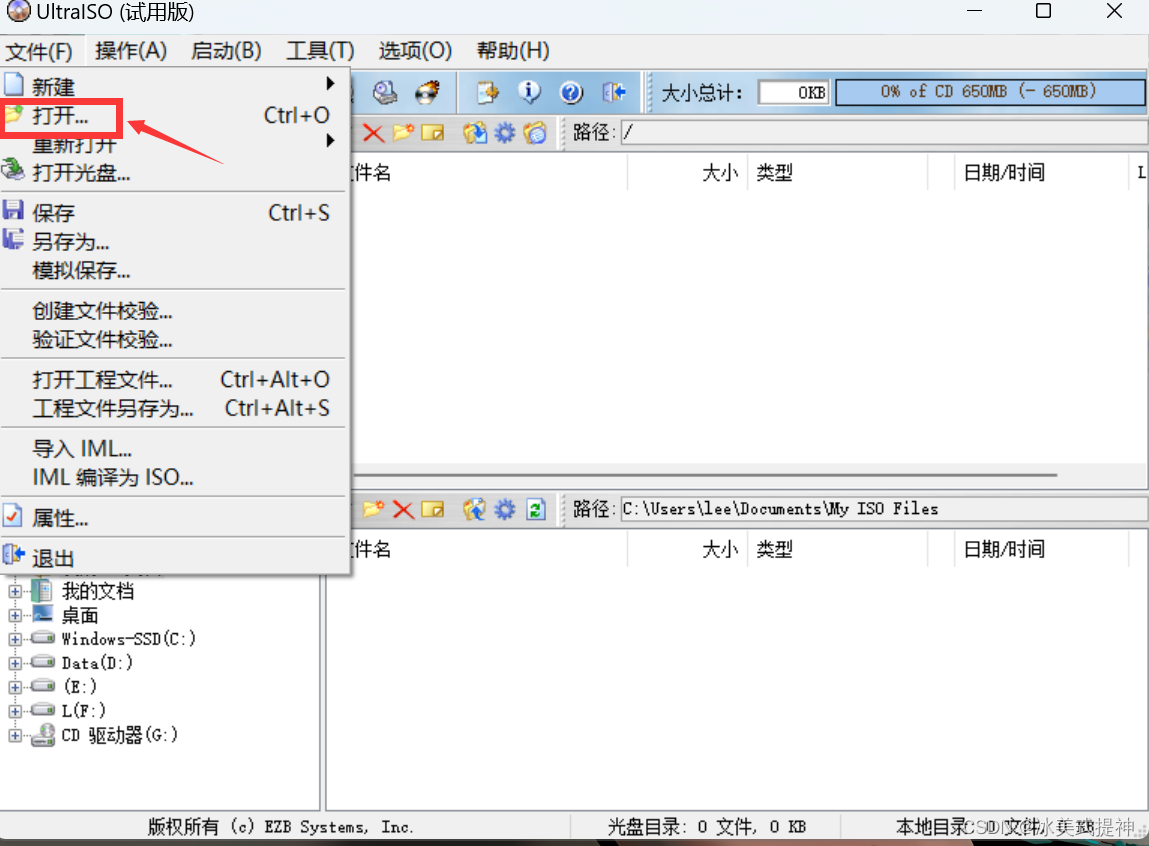Click the 0% of CD 650MB capacity bar

click(x=989, y=92)
